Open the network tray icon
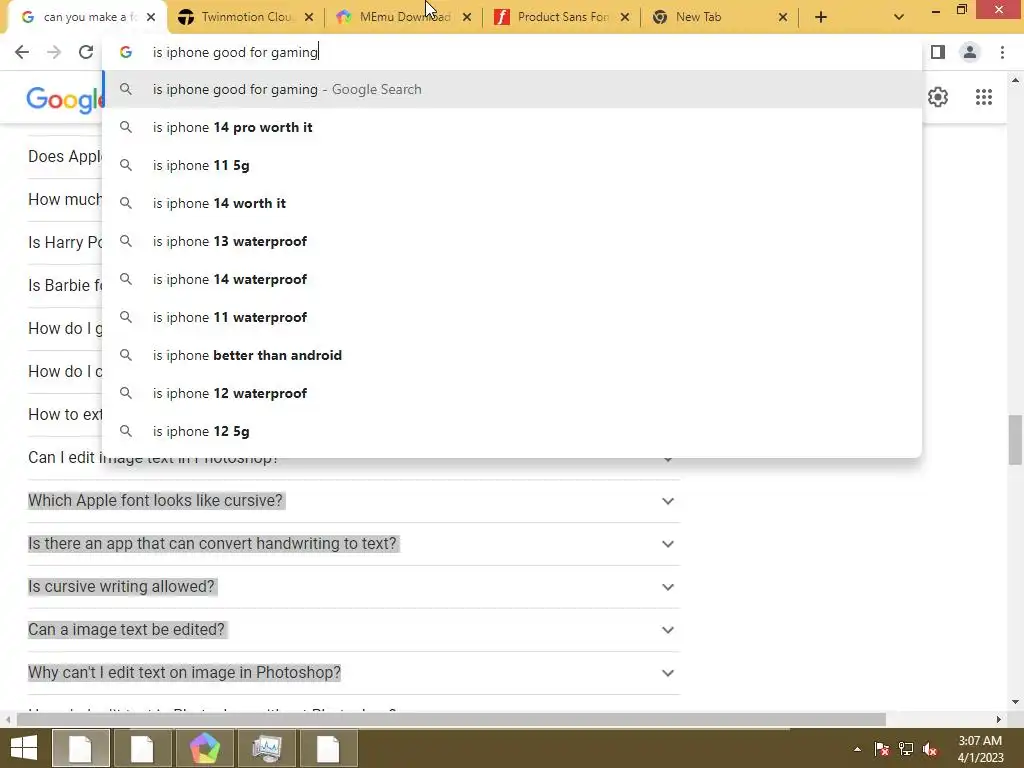 coord(906,749)
